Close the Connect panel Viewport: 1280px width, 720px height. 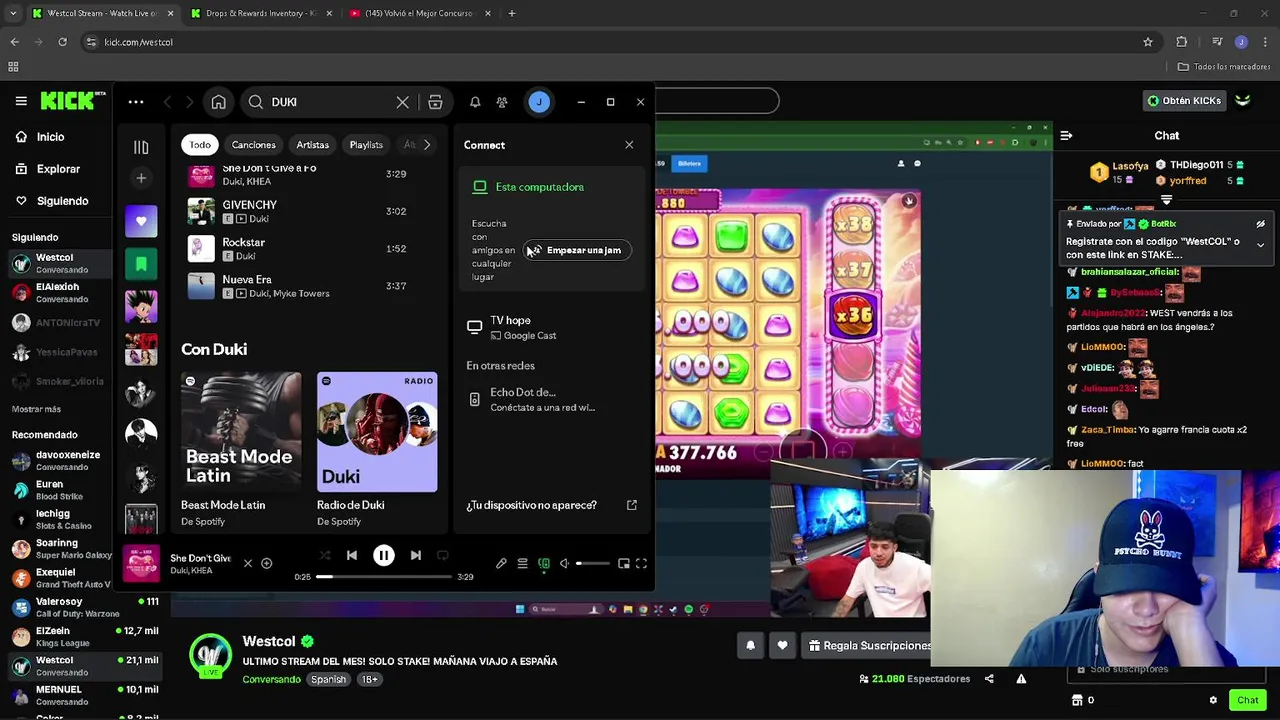629,145
